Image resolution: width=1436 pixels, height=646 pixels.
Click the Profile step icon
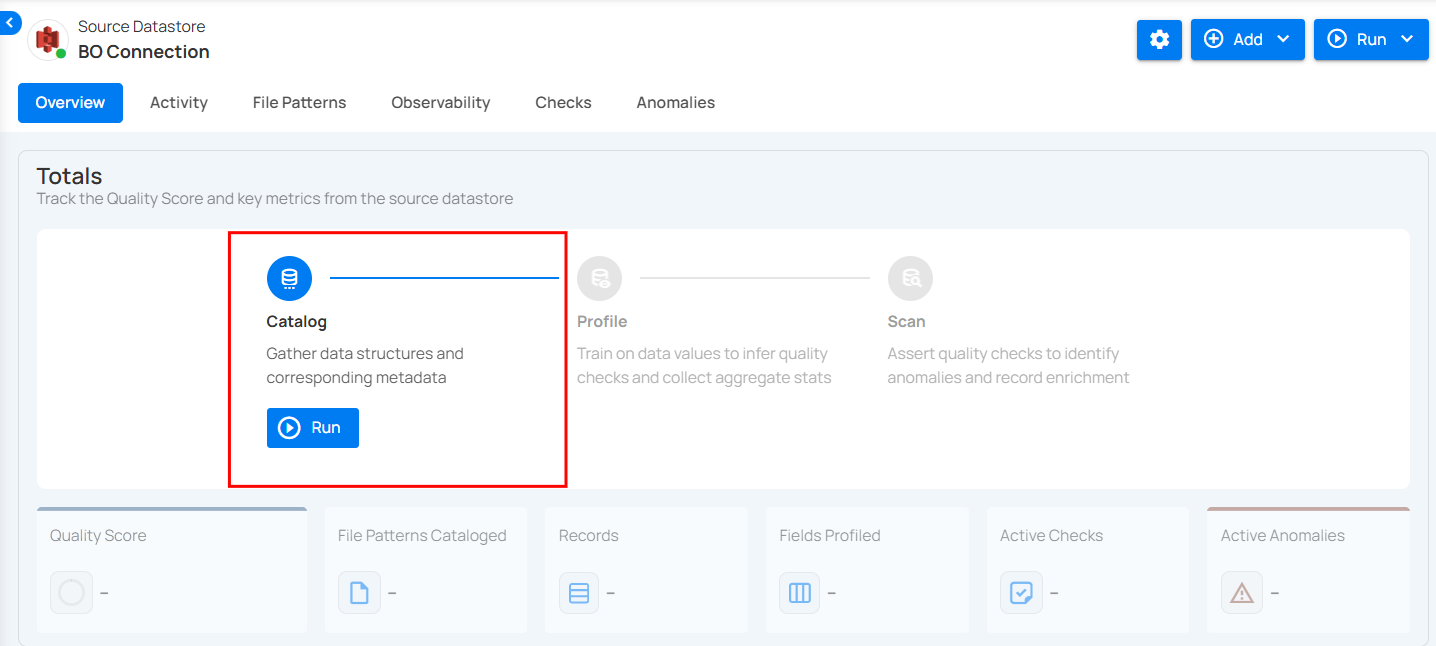point(599,278)
